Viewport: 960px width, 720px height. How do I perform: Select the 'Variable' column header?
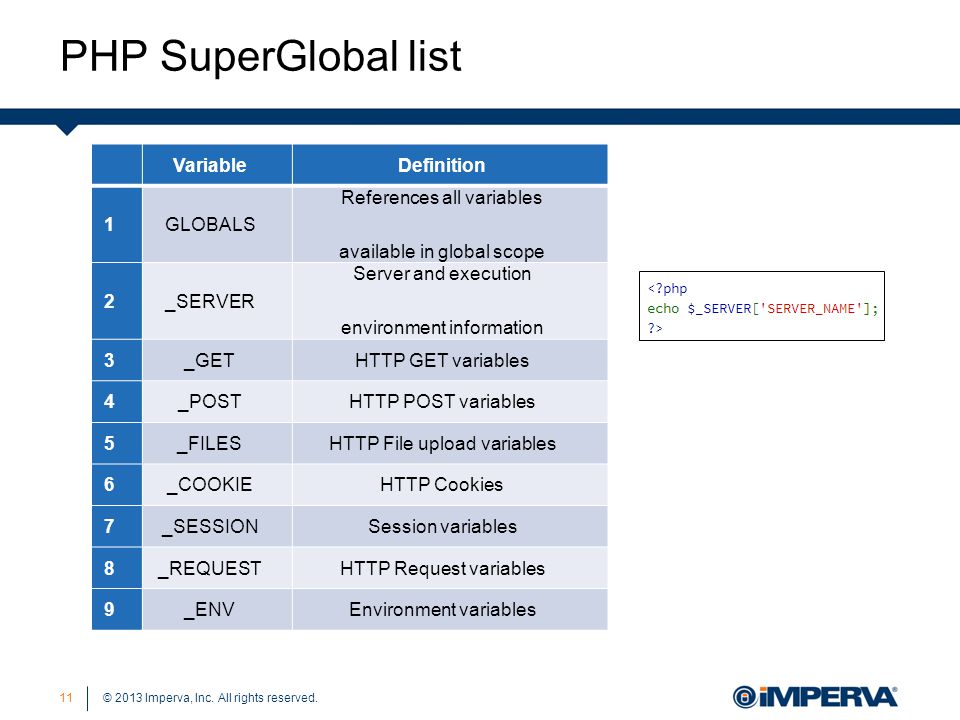pyautogui.click(x=217, y=165)
